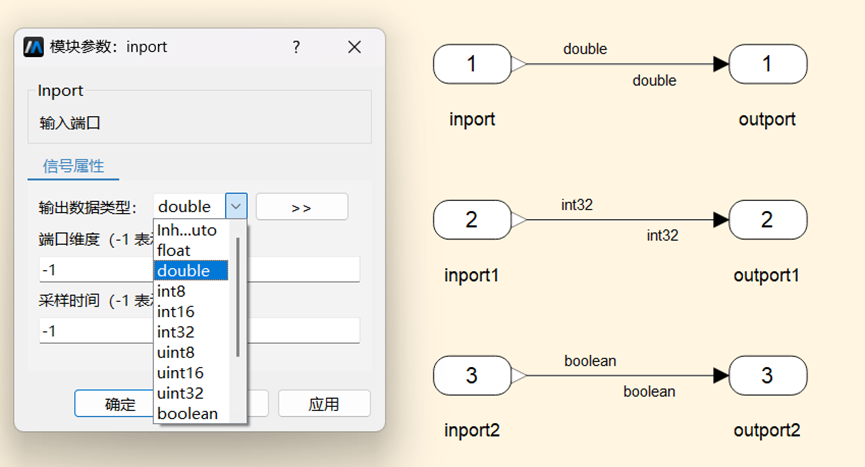The width and height of the screenshot is (865, 467).
Task: Click the lower int32 signal label
Action: tap(663, 236)
